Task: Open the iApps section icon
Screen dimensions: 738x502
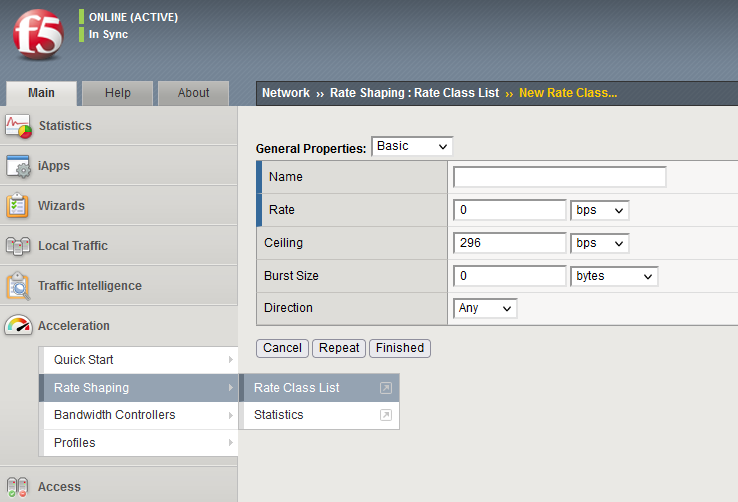Action: [19, 166]
